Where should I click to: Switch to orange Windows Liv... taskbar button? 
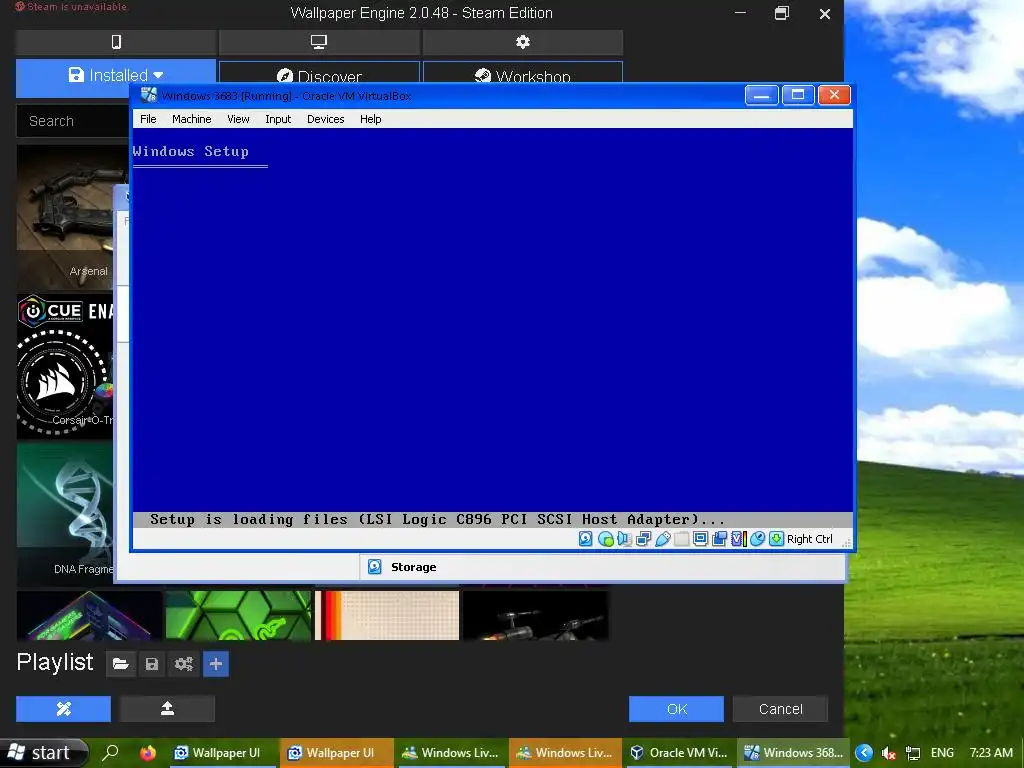coord(565,752)
